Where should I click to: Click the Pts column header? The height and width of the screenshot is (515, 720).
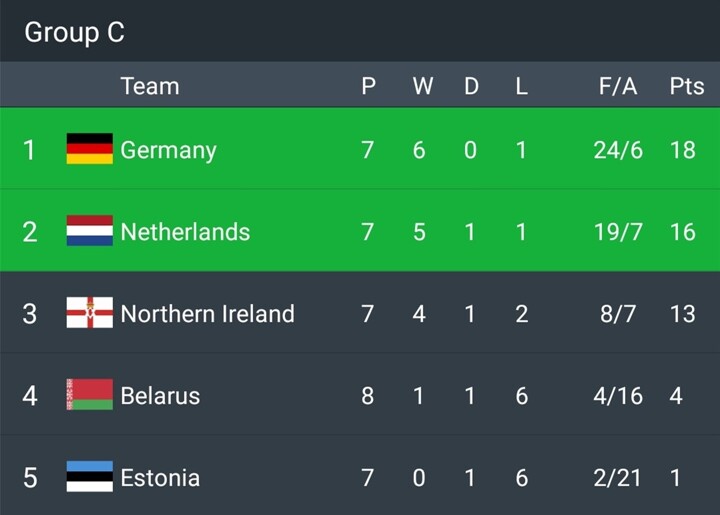click(x=686, y=86)
